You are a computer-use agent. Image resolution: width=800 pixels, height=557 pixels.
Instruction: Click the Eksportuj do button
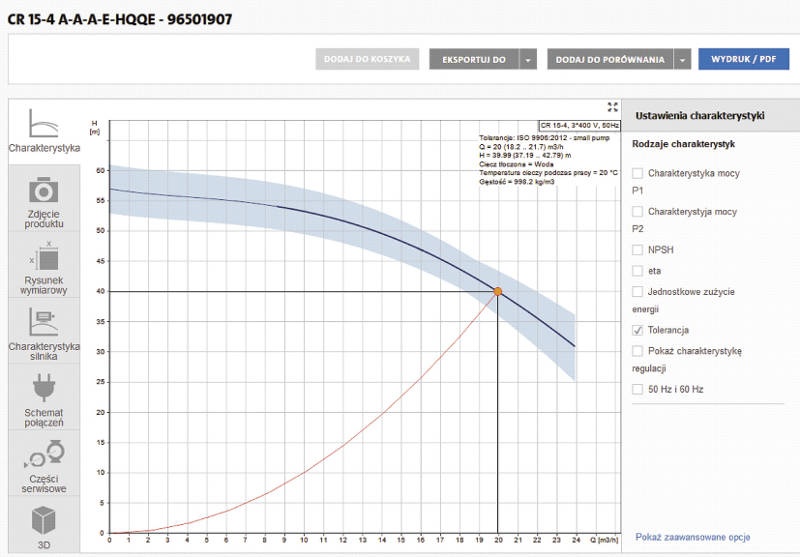(474, 60)
